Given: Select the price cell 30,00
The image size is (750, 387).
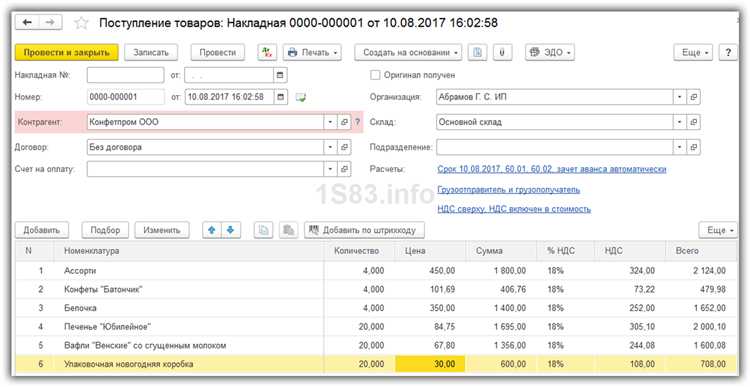Looking at the screenshot, I should [430, 364].
